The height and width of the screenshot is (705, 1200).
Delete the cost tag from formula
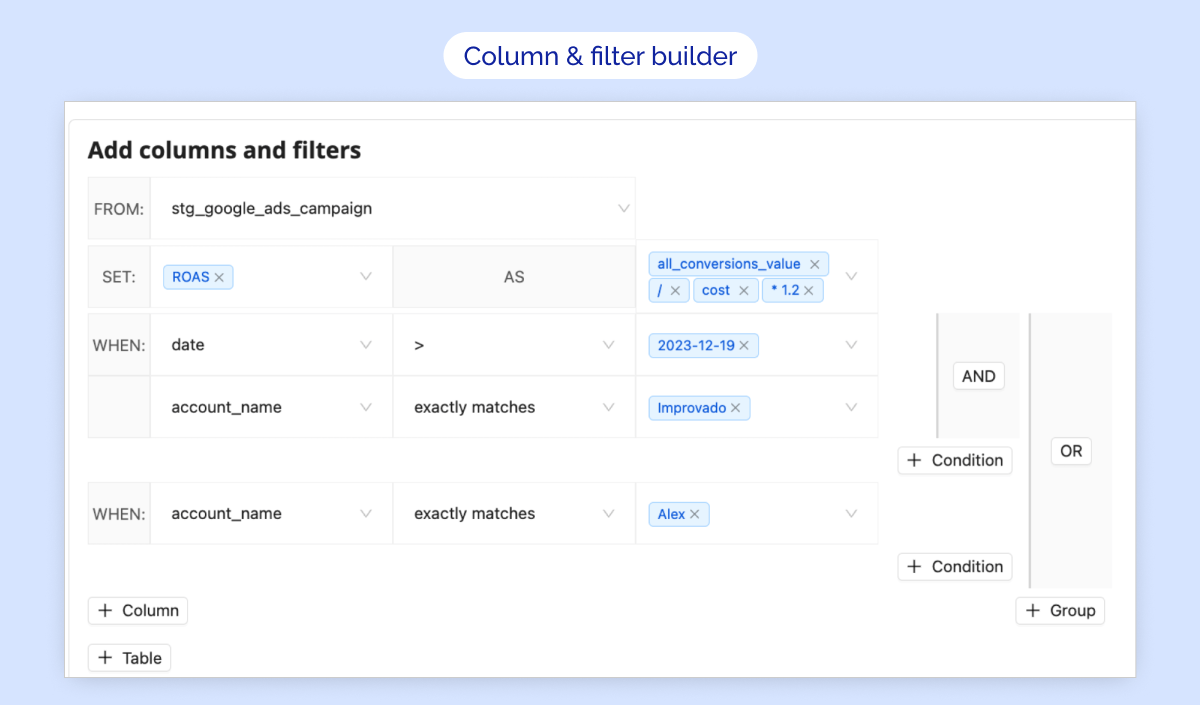pyautogui.click(x=743, y=290)
